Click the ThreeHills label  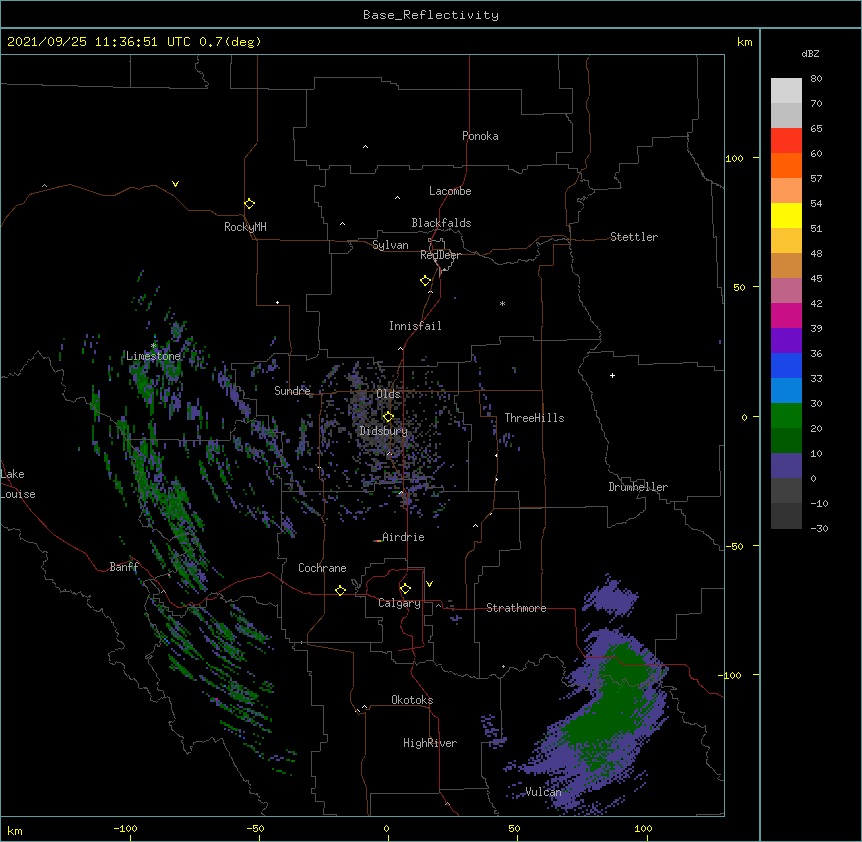click(x=534, y=418)
